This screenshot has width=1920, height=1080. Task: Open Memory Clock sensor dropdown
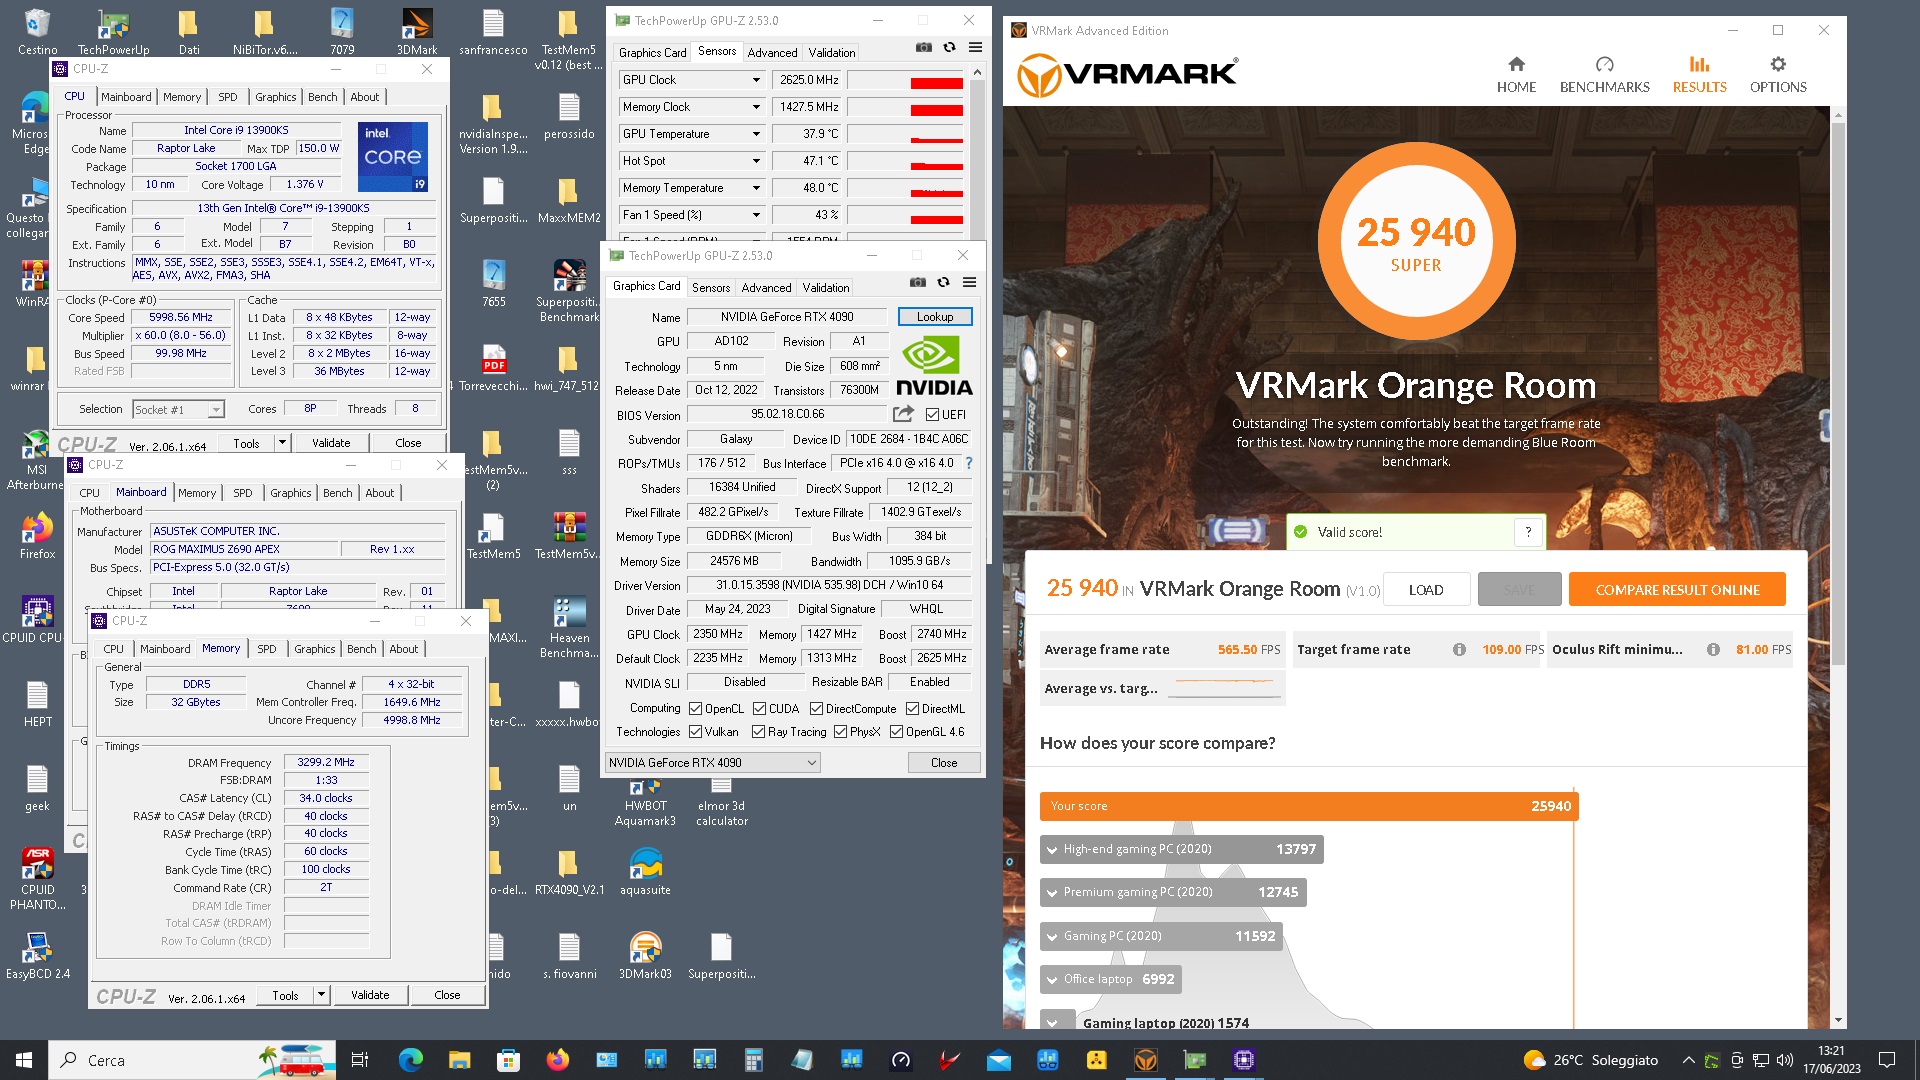[x=756, y=107]
